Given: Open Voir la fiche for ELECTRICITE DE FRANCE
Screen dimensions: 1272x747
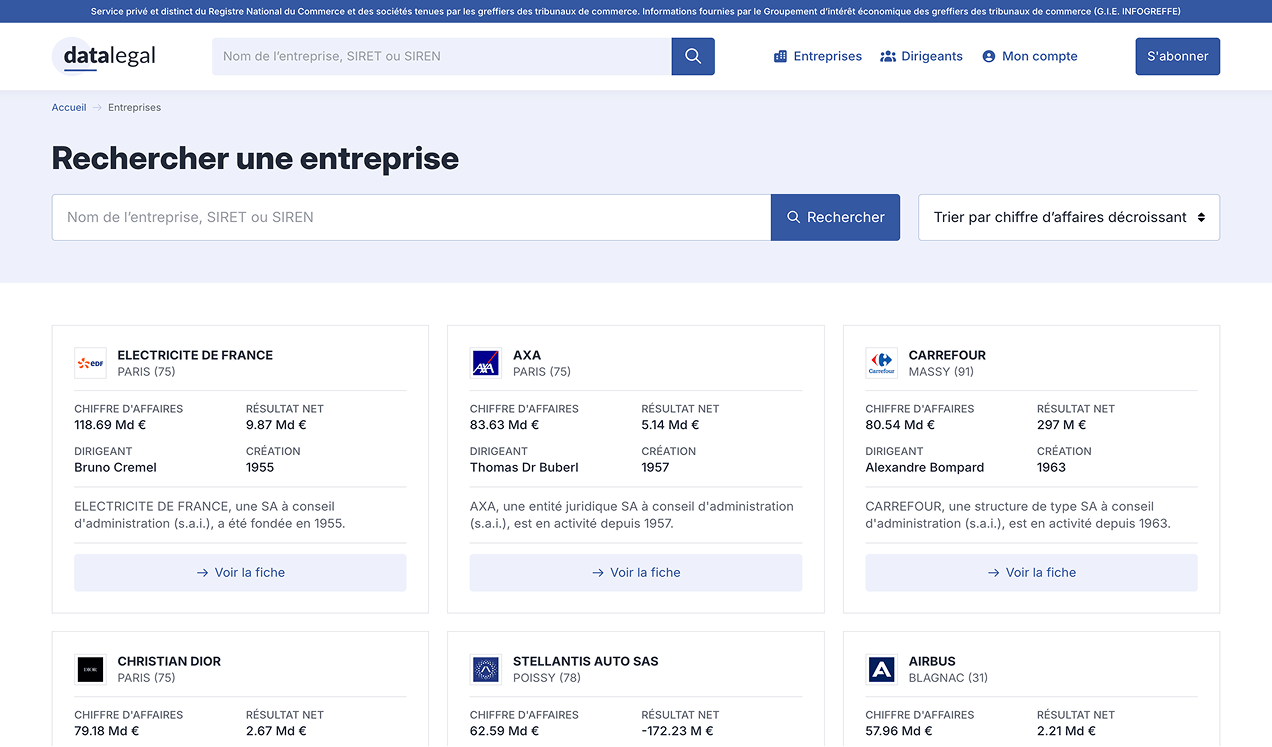Looking at the screenshot, I should pos(240,572).
